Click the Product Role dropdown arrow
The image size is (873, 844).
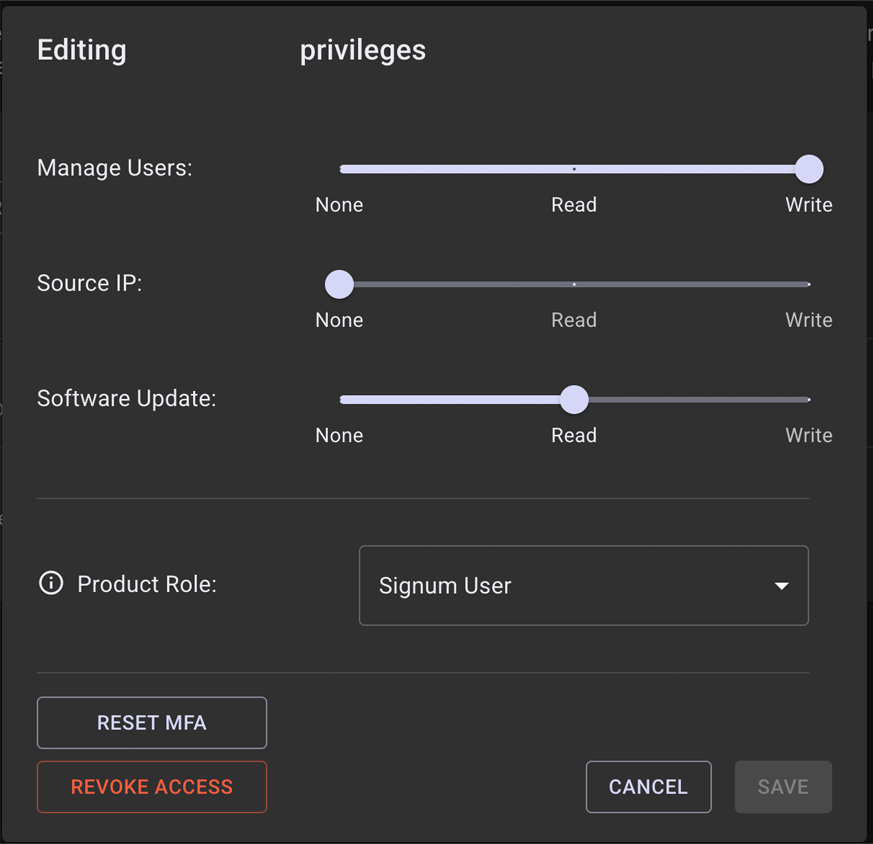781,586
